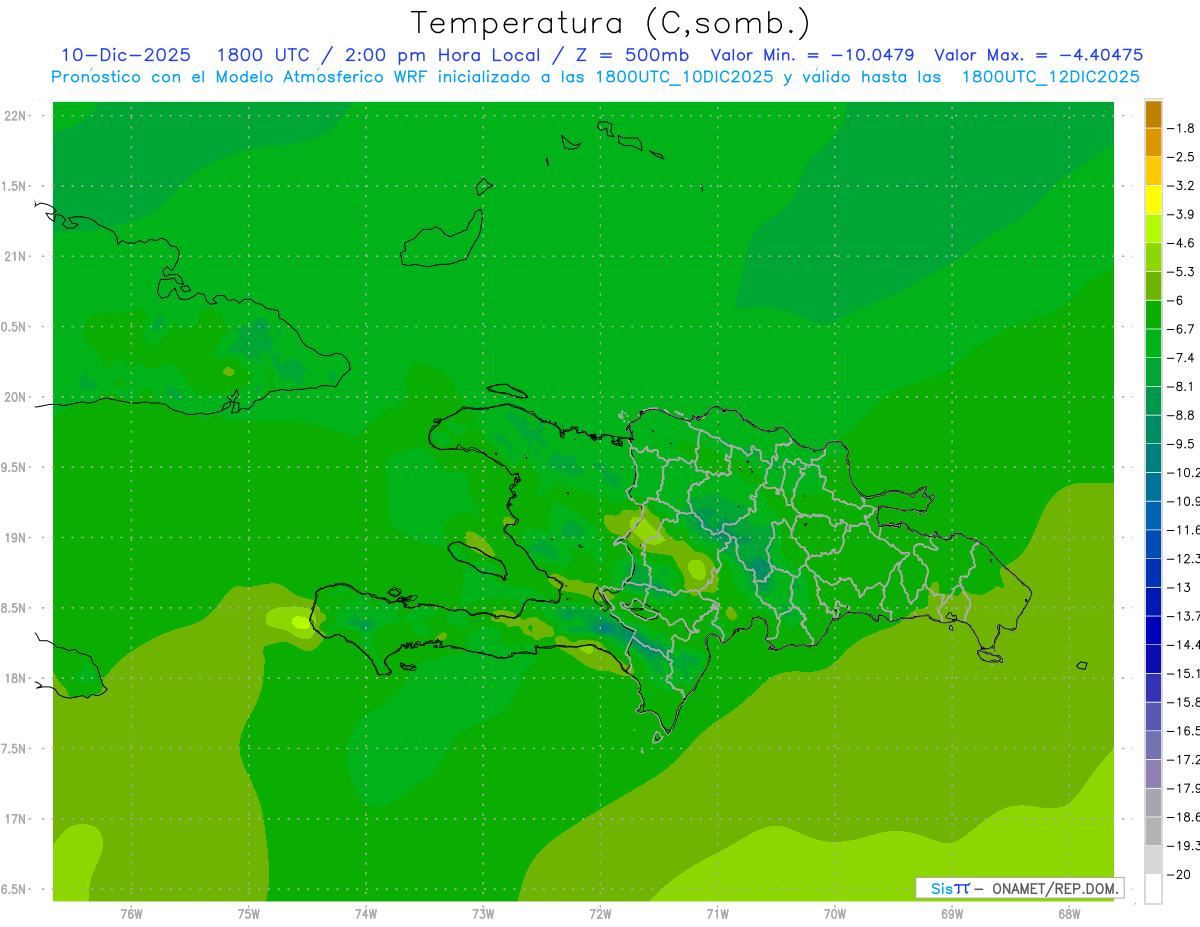
Task: Click the '73W' longitude axis label
Action: pyautogui.click(x=483, y=914)
